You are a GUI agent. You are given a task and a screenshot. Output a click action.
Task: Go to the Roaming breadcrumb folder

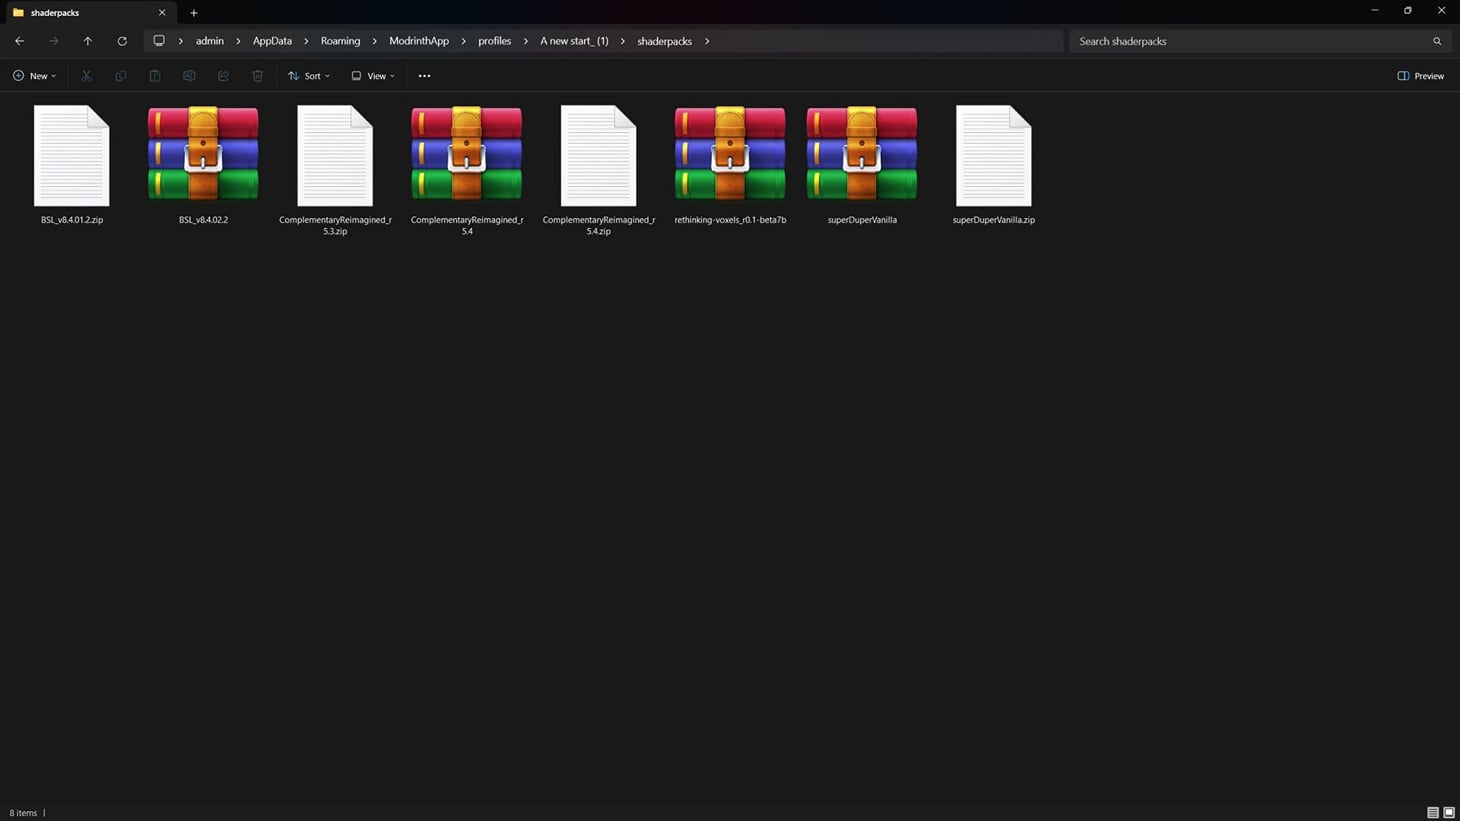340,41
